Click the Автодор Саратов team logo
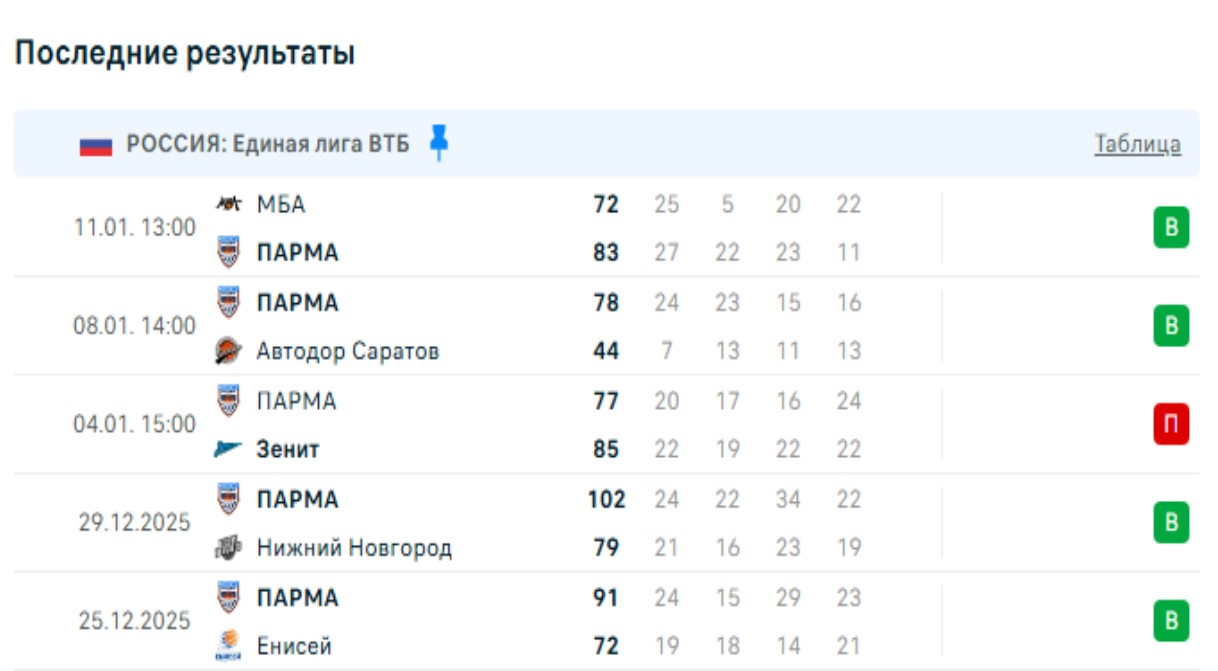Screen dimensions: 1218x671 pos(229,351)
